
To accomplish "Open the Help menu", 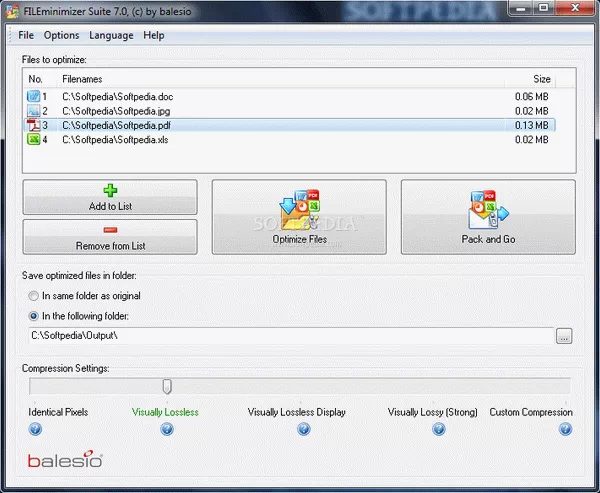I will click(154, 35).
